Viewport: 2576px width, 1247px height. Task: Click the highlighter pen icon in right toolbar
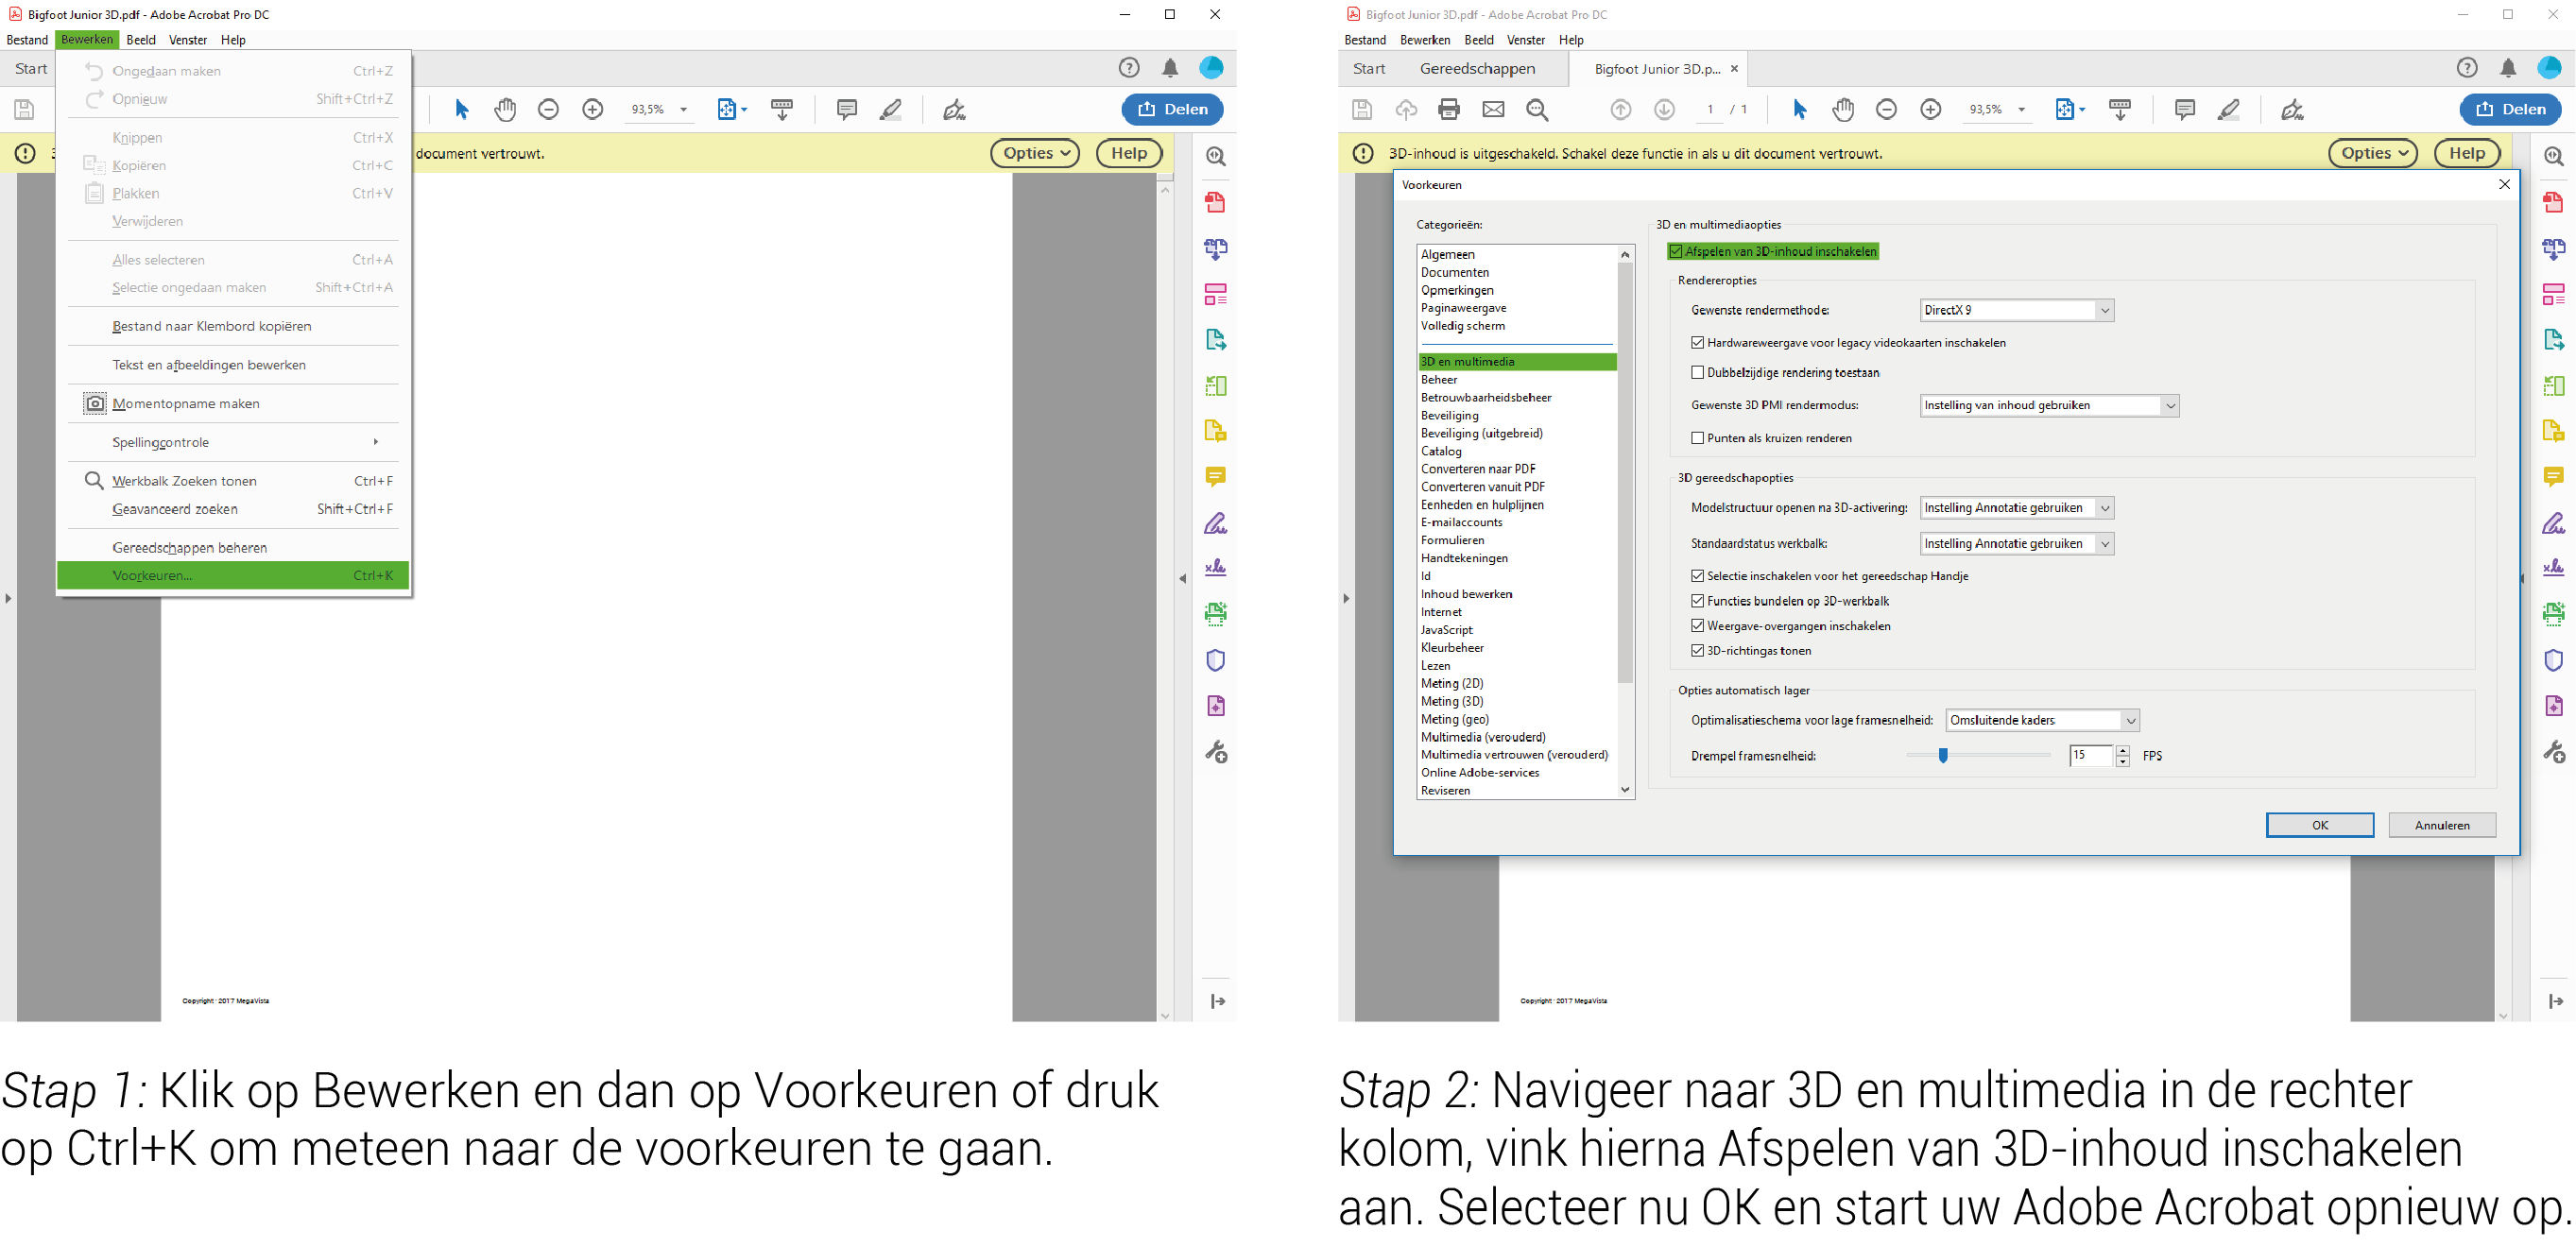(x=2229, y=110)
